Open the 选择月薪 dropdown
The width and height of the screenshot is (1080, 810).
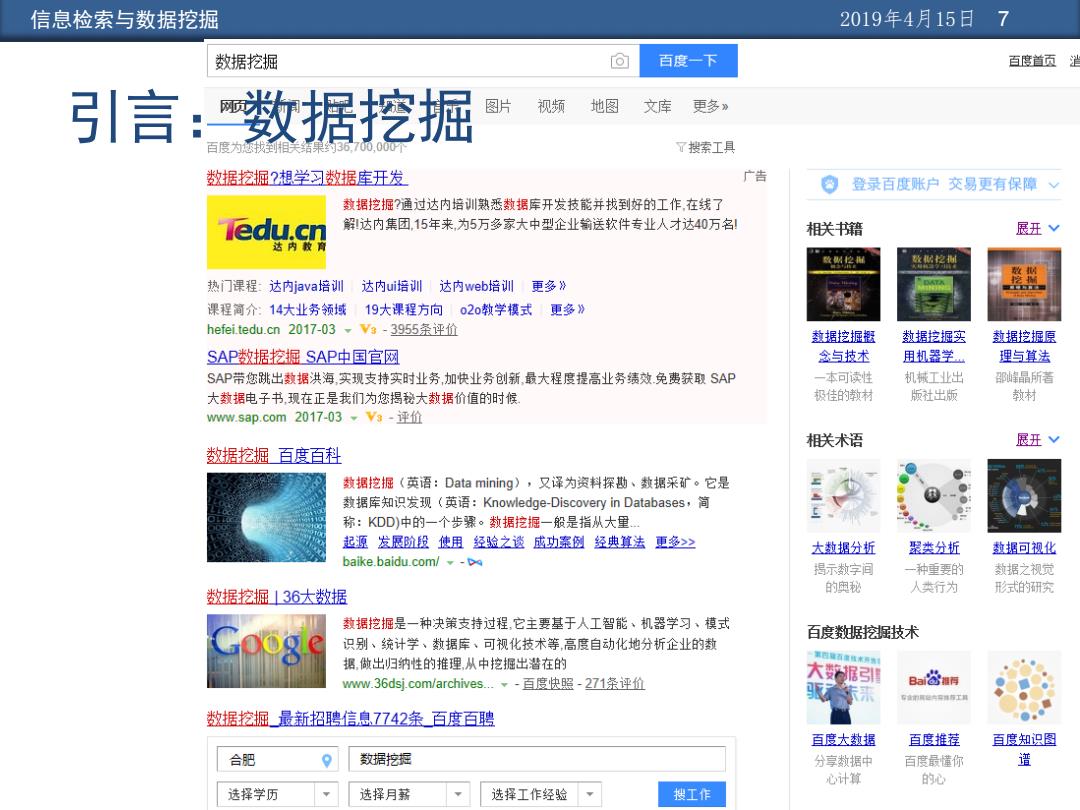pyautogui.click(x=409, y=794)
